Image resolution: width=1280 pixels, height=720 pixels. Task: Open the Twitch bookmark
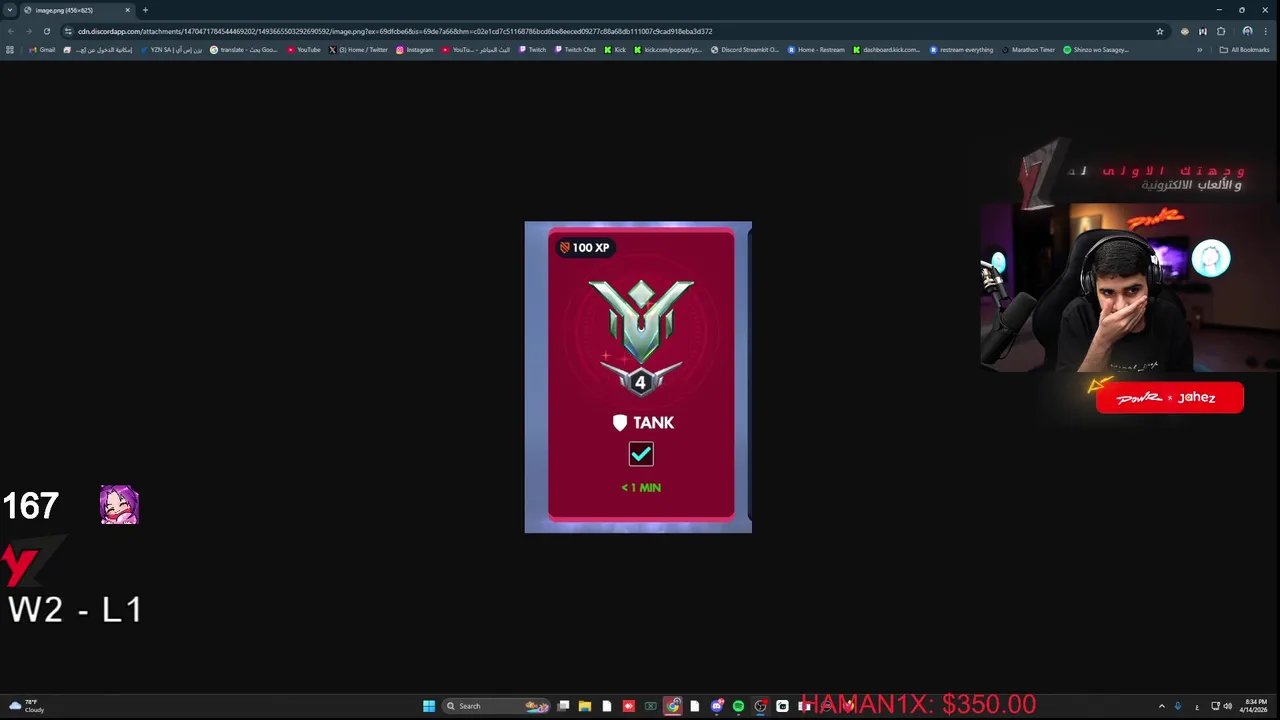[532, 50]
